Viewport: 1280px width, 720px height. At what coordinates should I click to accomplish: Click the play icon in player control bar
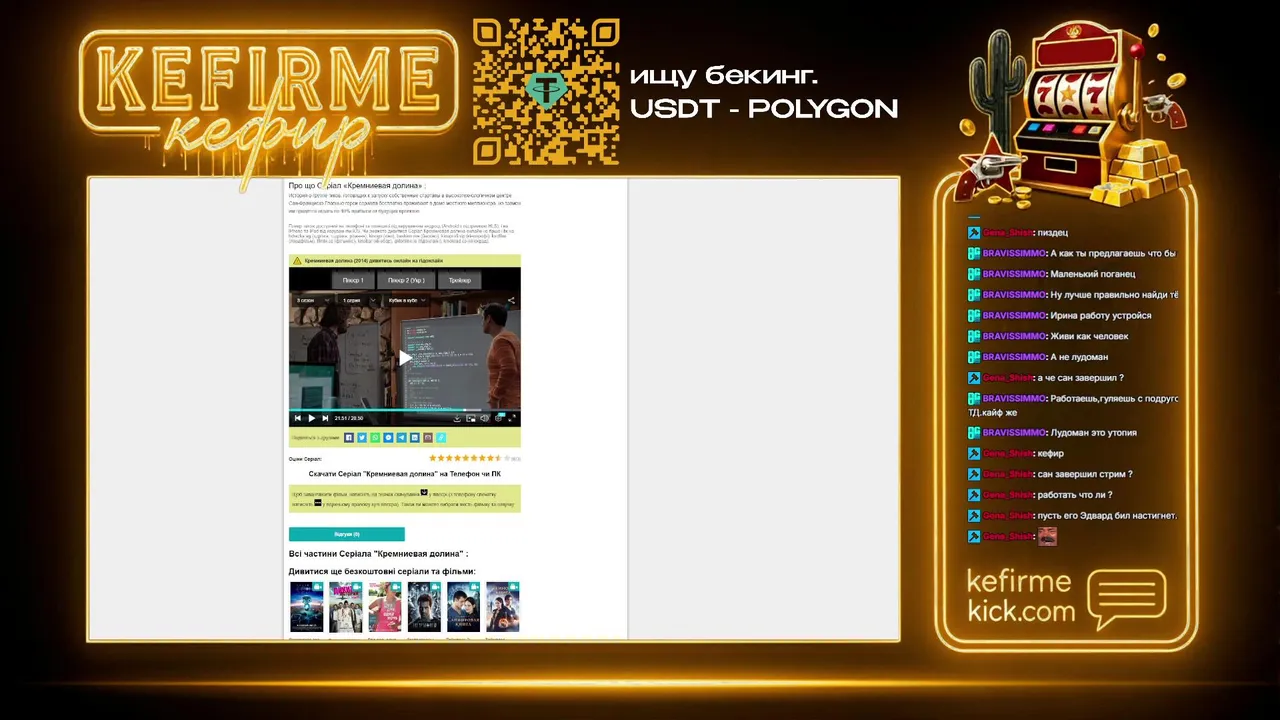pos(312,418)
